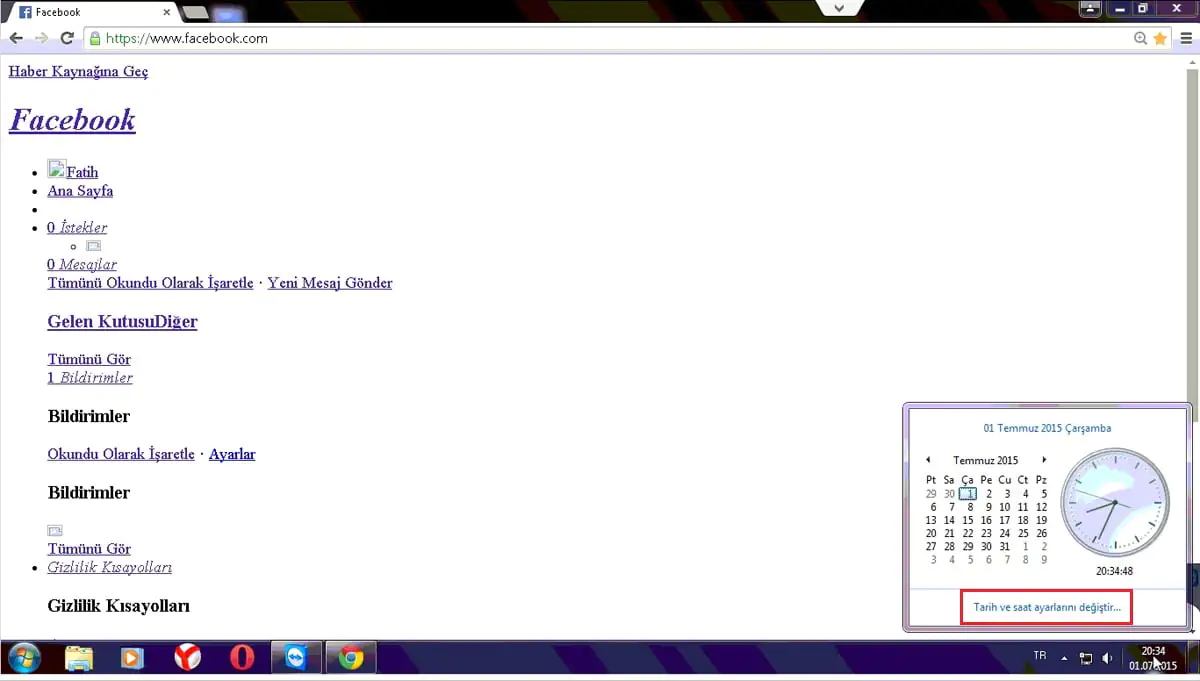Click the magnifier zoom icon in address bar

[1140, 38]
